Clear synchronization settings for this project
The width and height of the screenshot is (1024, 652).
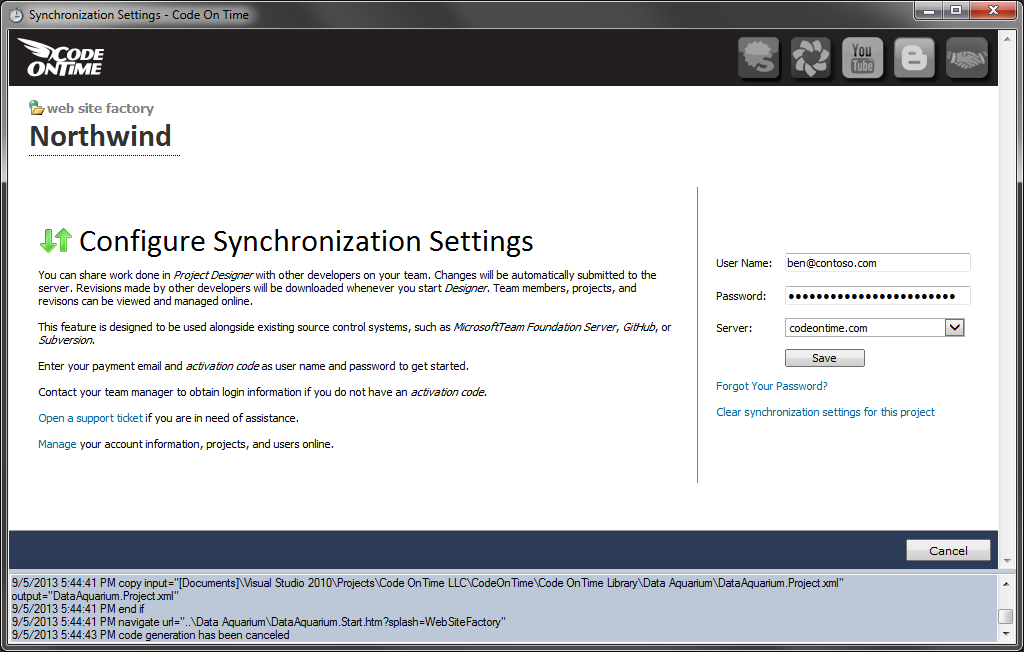click(825, 412)
